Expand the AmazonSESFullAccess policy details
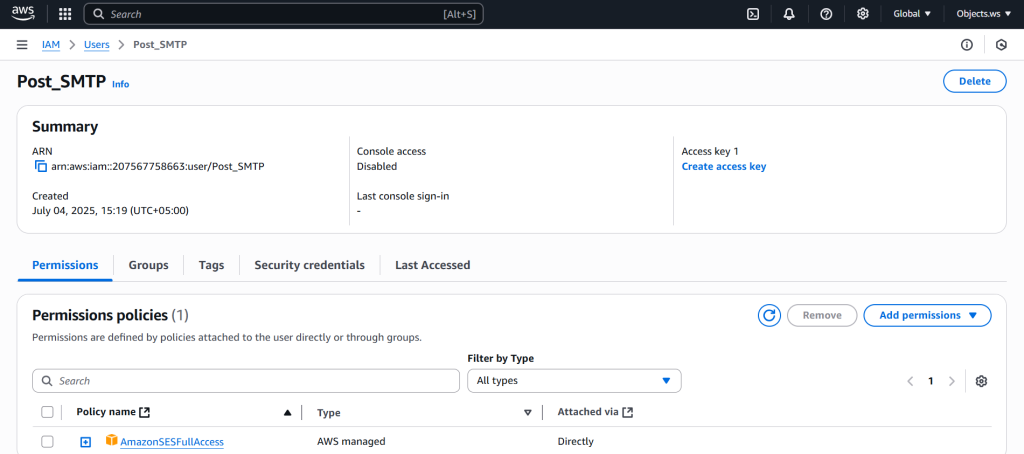Image resolution: width=1024 pixels, height=454 pixels. 86,442
